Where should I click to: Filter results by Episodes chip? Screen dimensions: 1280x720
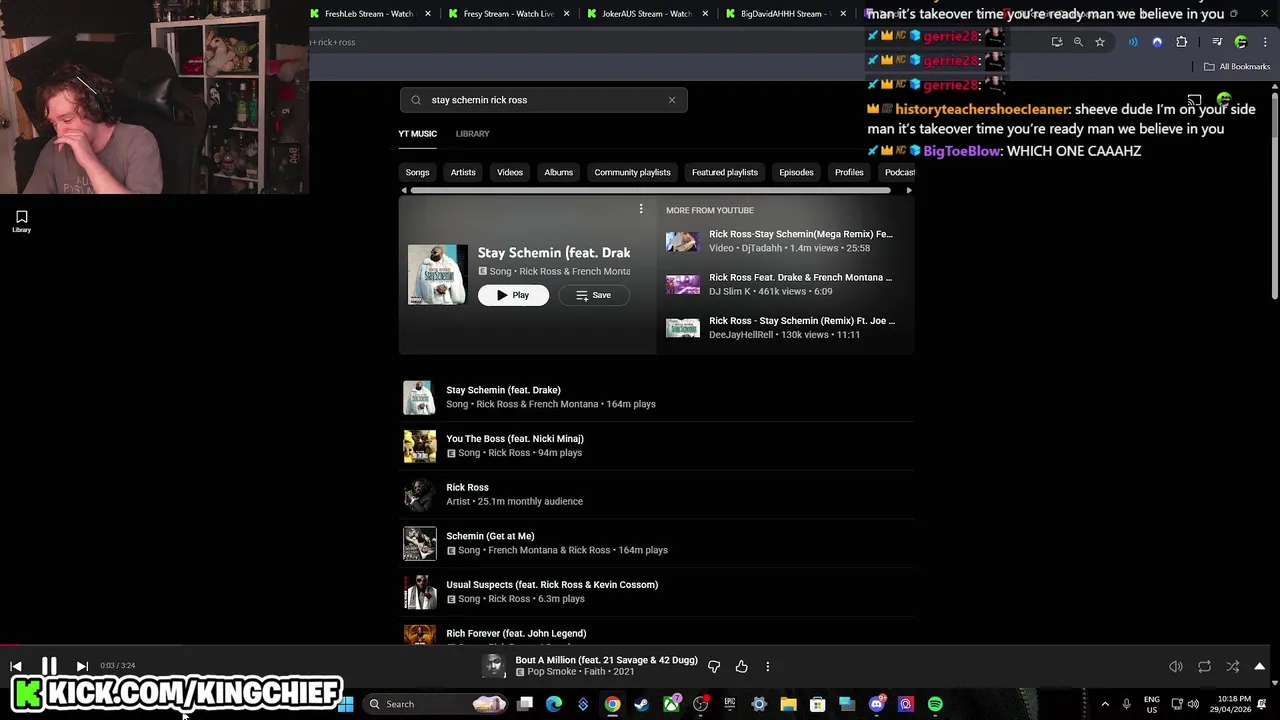tap(796, 172)
